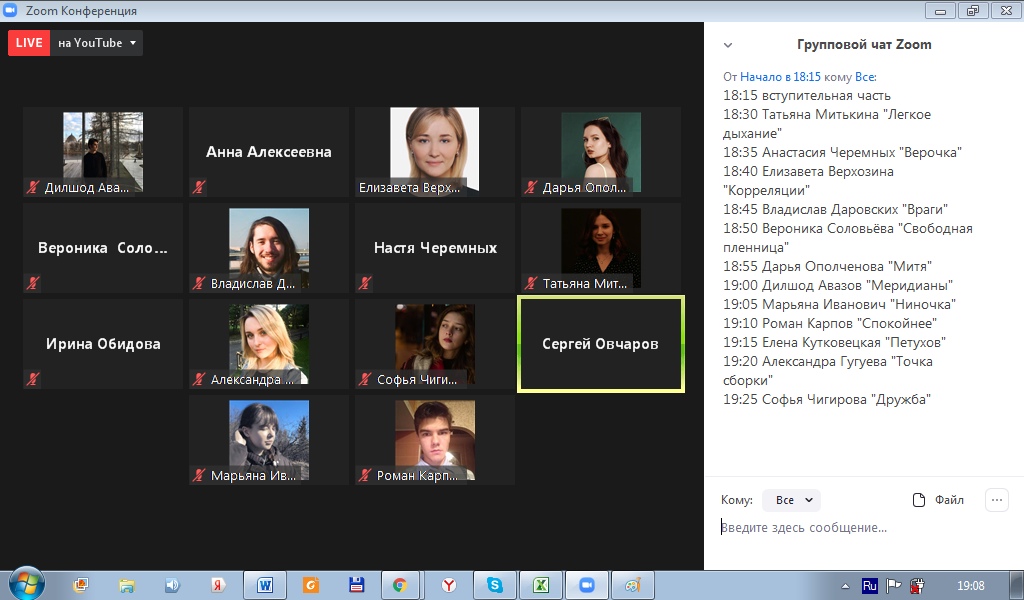
Task: Click muted microphone icon on Роман Карп tile
Action: click(x=364, y=475)
